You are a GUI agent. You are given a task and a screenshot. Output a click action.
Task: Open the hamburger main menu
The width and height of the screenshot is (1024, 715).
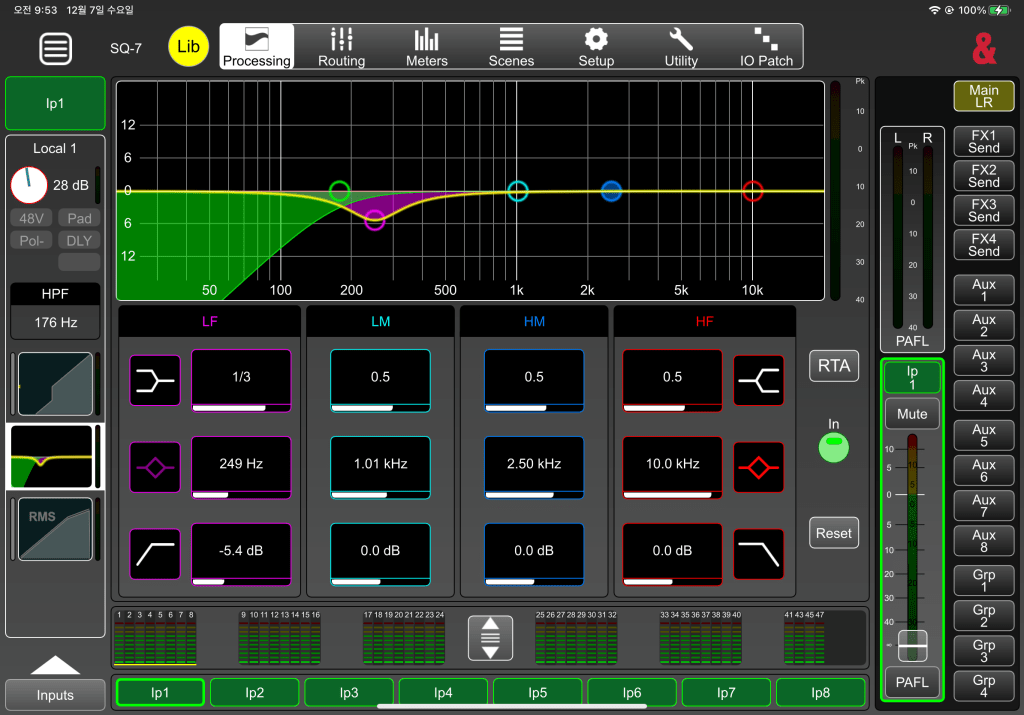click(57, 48)
